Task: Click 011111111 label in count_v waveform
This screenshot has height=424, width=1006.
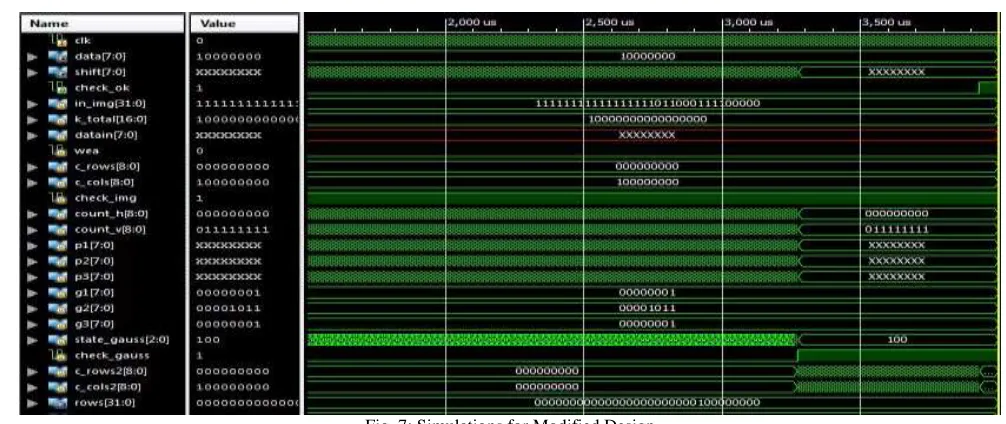Action: [x=896, y=229]
